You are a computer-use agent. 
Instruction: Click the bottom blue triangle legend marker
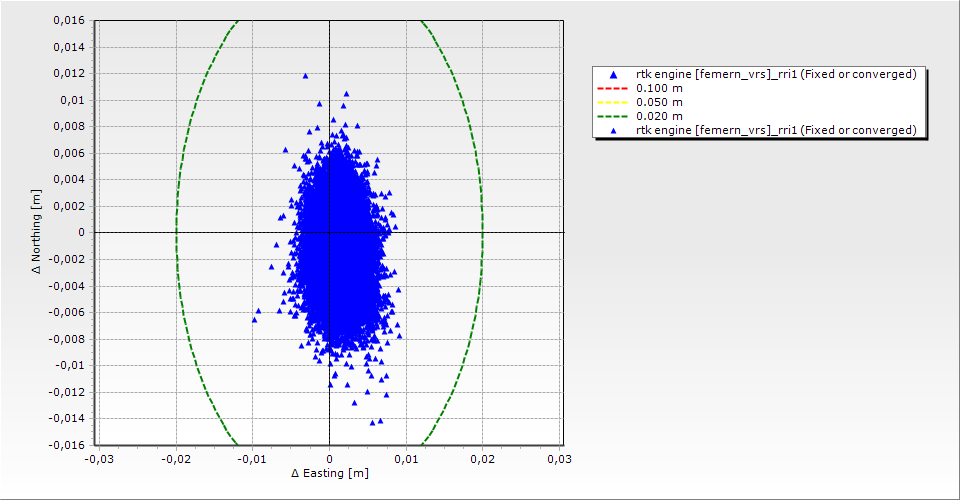point(614,130)
